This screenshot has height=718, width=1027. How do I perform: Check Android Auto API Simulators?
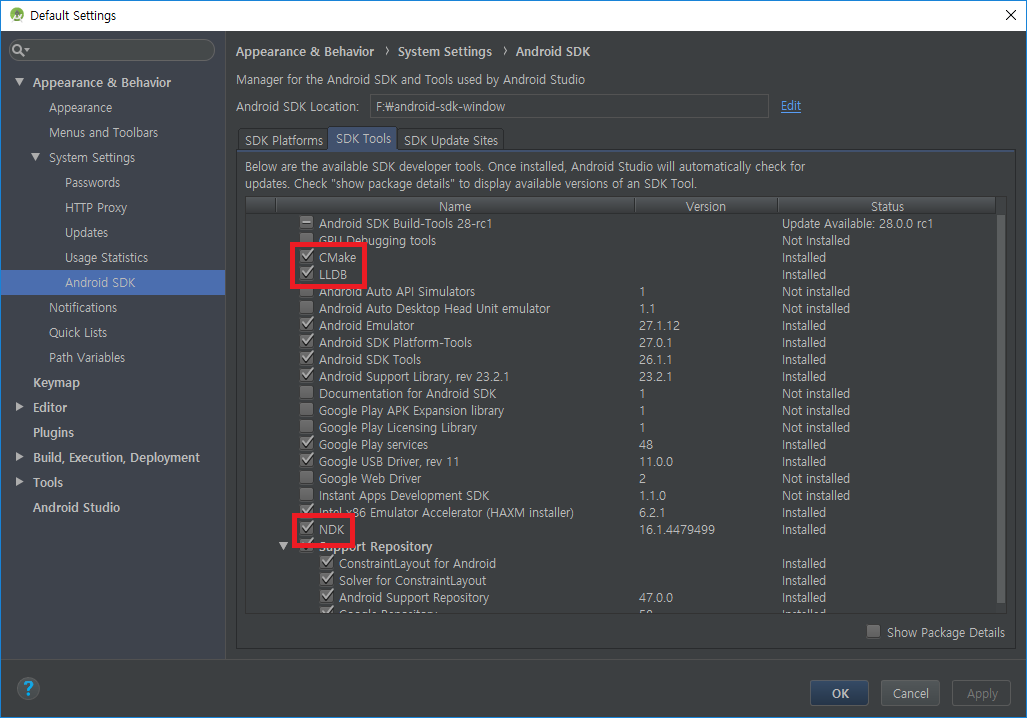(307, 291)
